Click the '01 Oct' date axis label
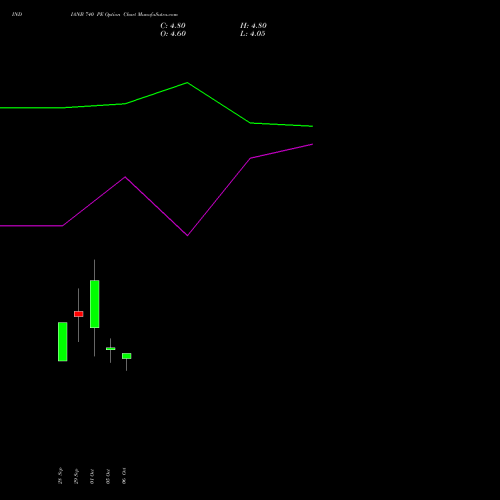The image size is (500, 500). [92, 476]
